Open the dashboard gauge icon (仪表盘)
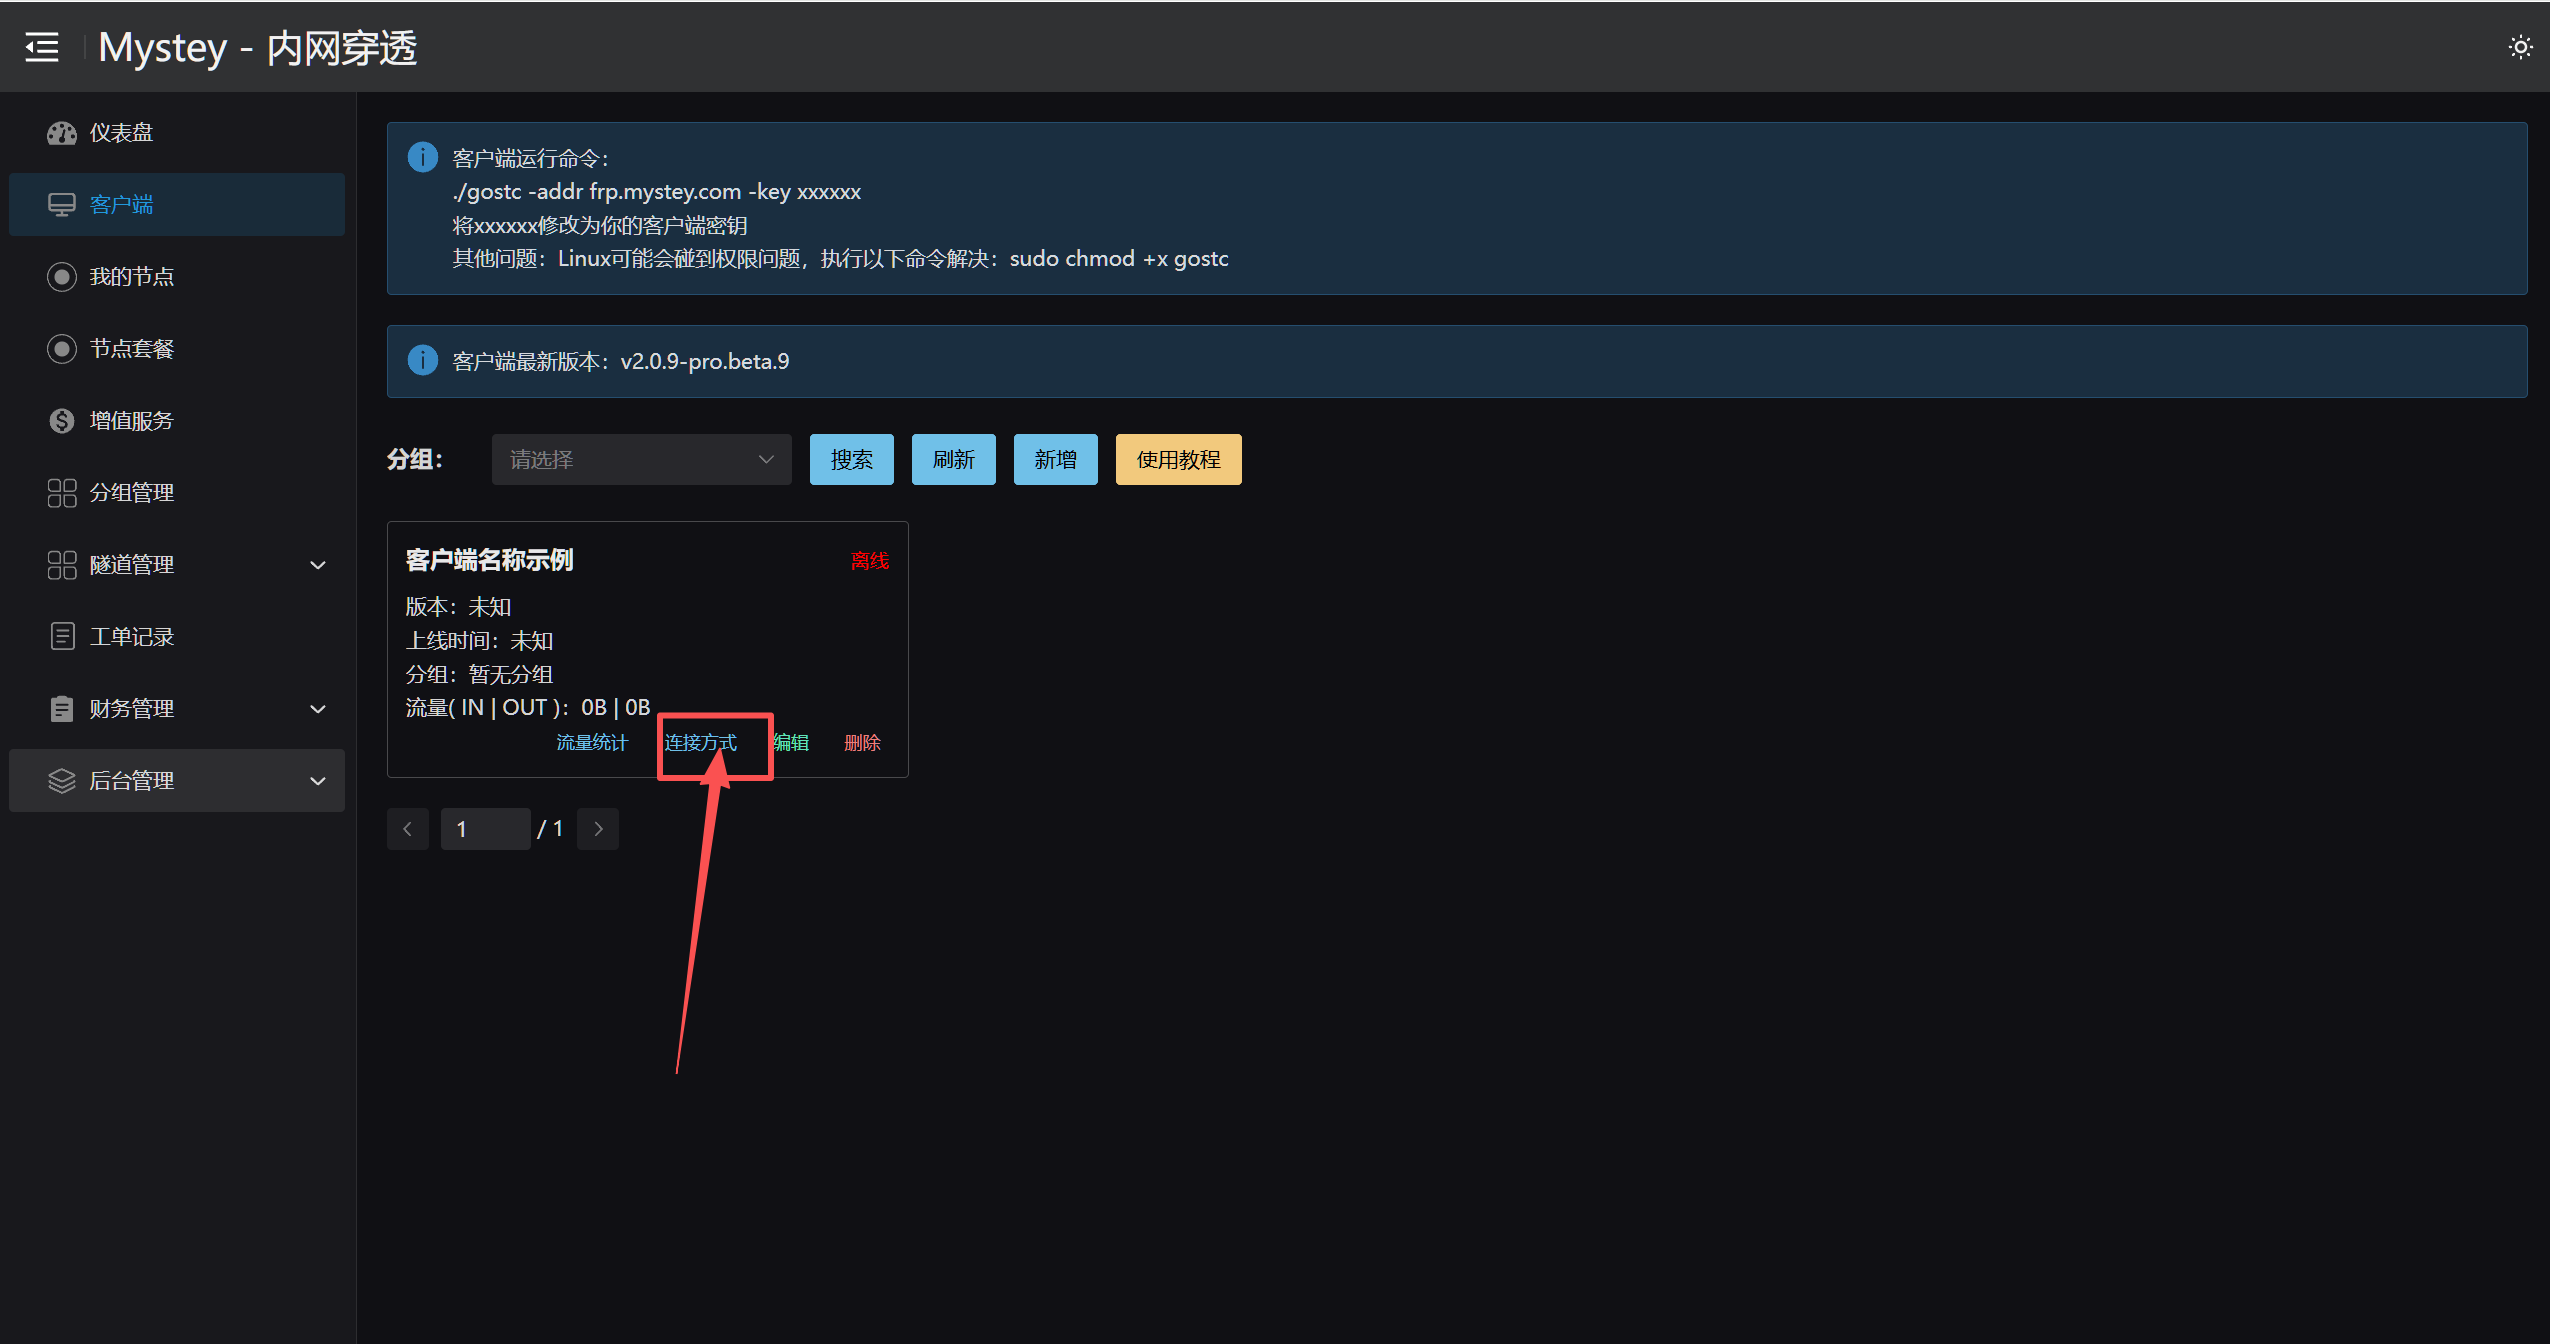 coord(62,133)
